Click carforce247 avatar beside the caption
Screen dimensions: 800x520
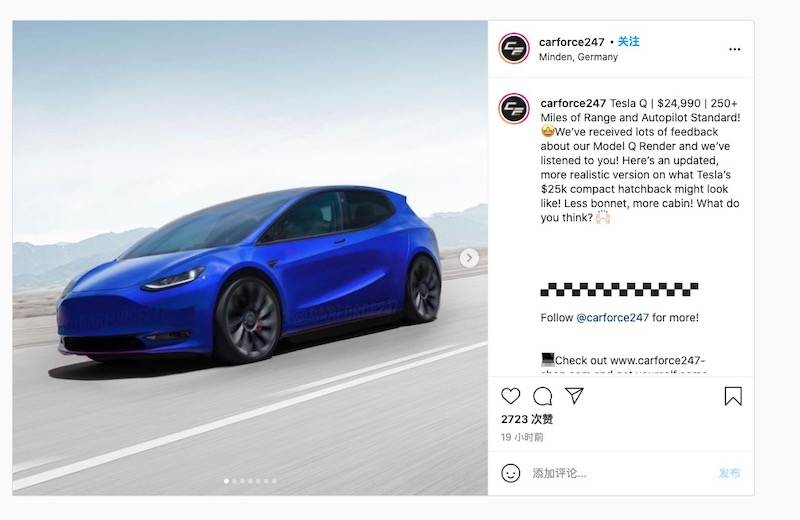click(514, 109)
